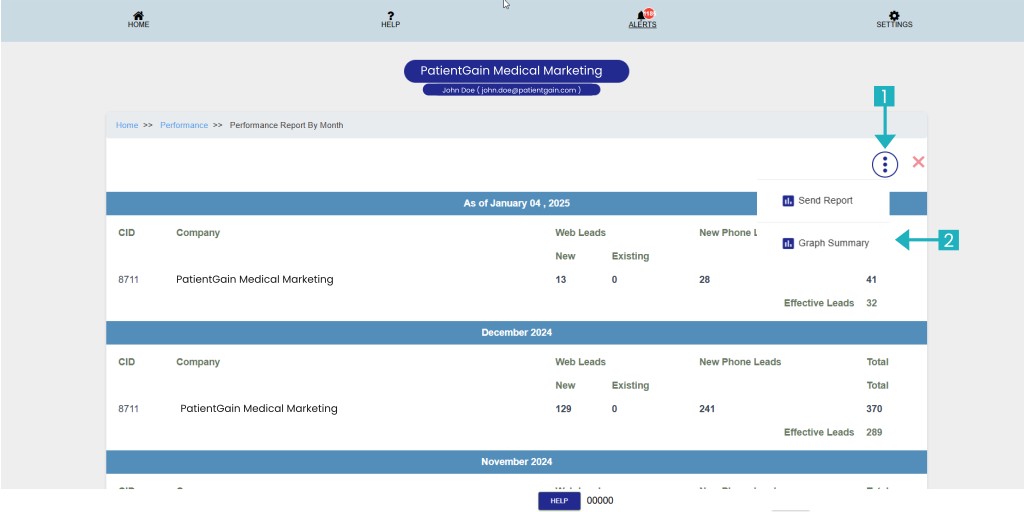
Task: Click new web leads value 129
Action: 563,409
